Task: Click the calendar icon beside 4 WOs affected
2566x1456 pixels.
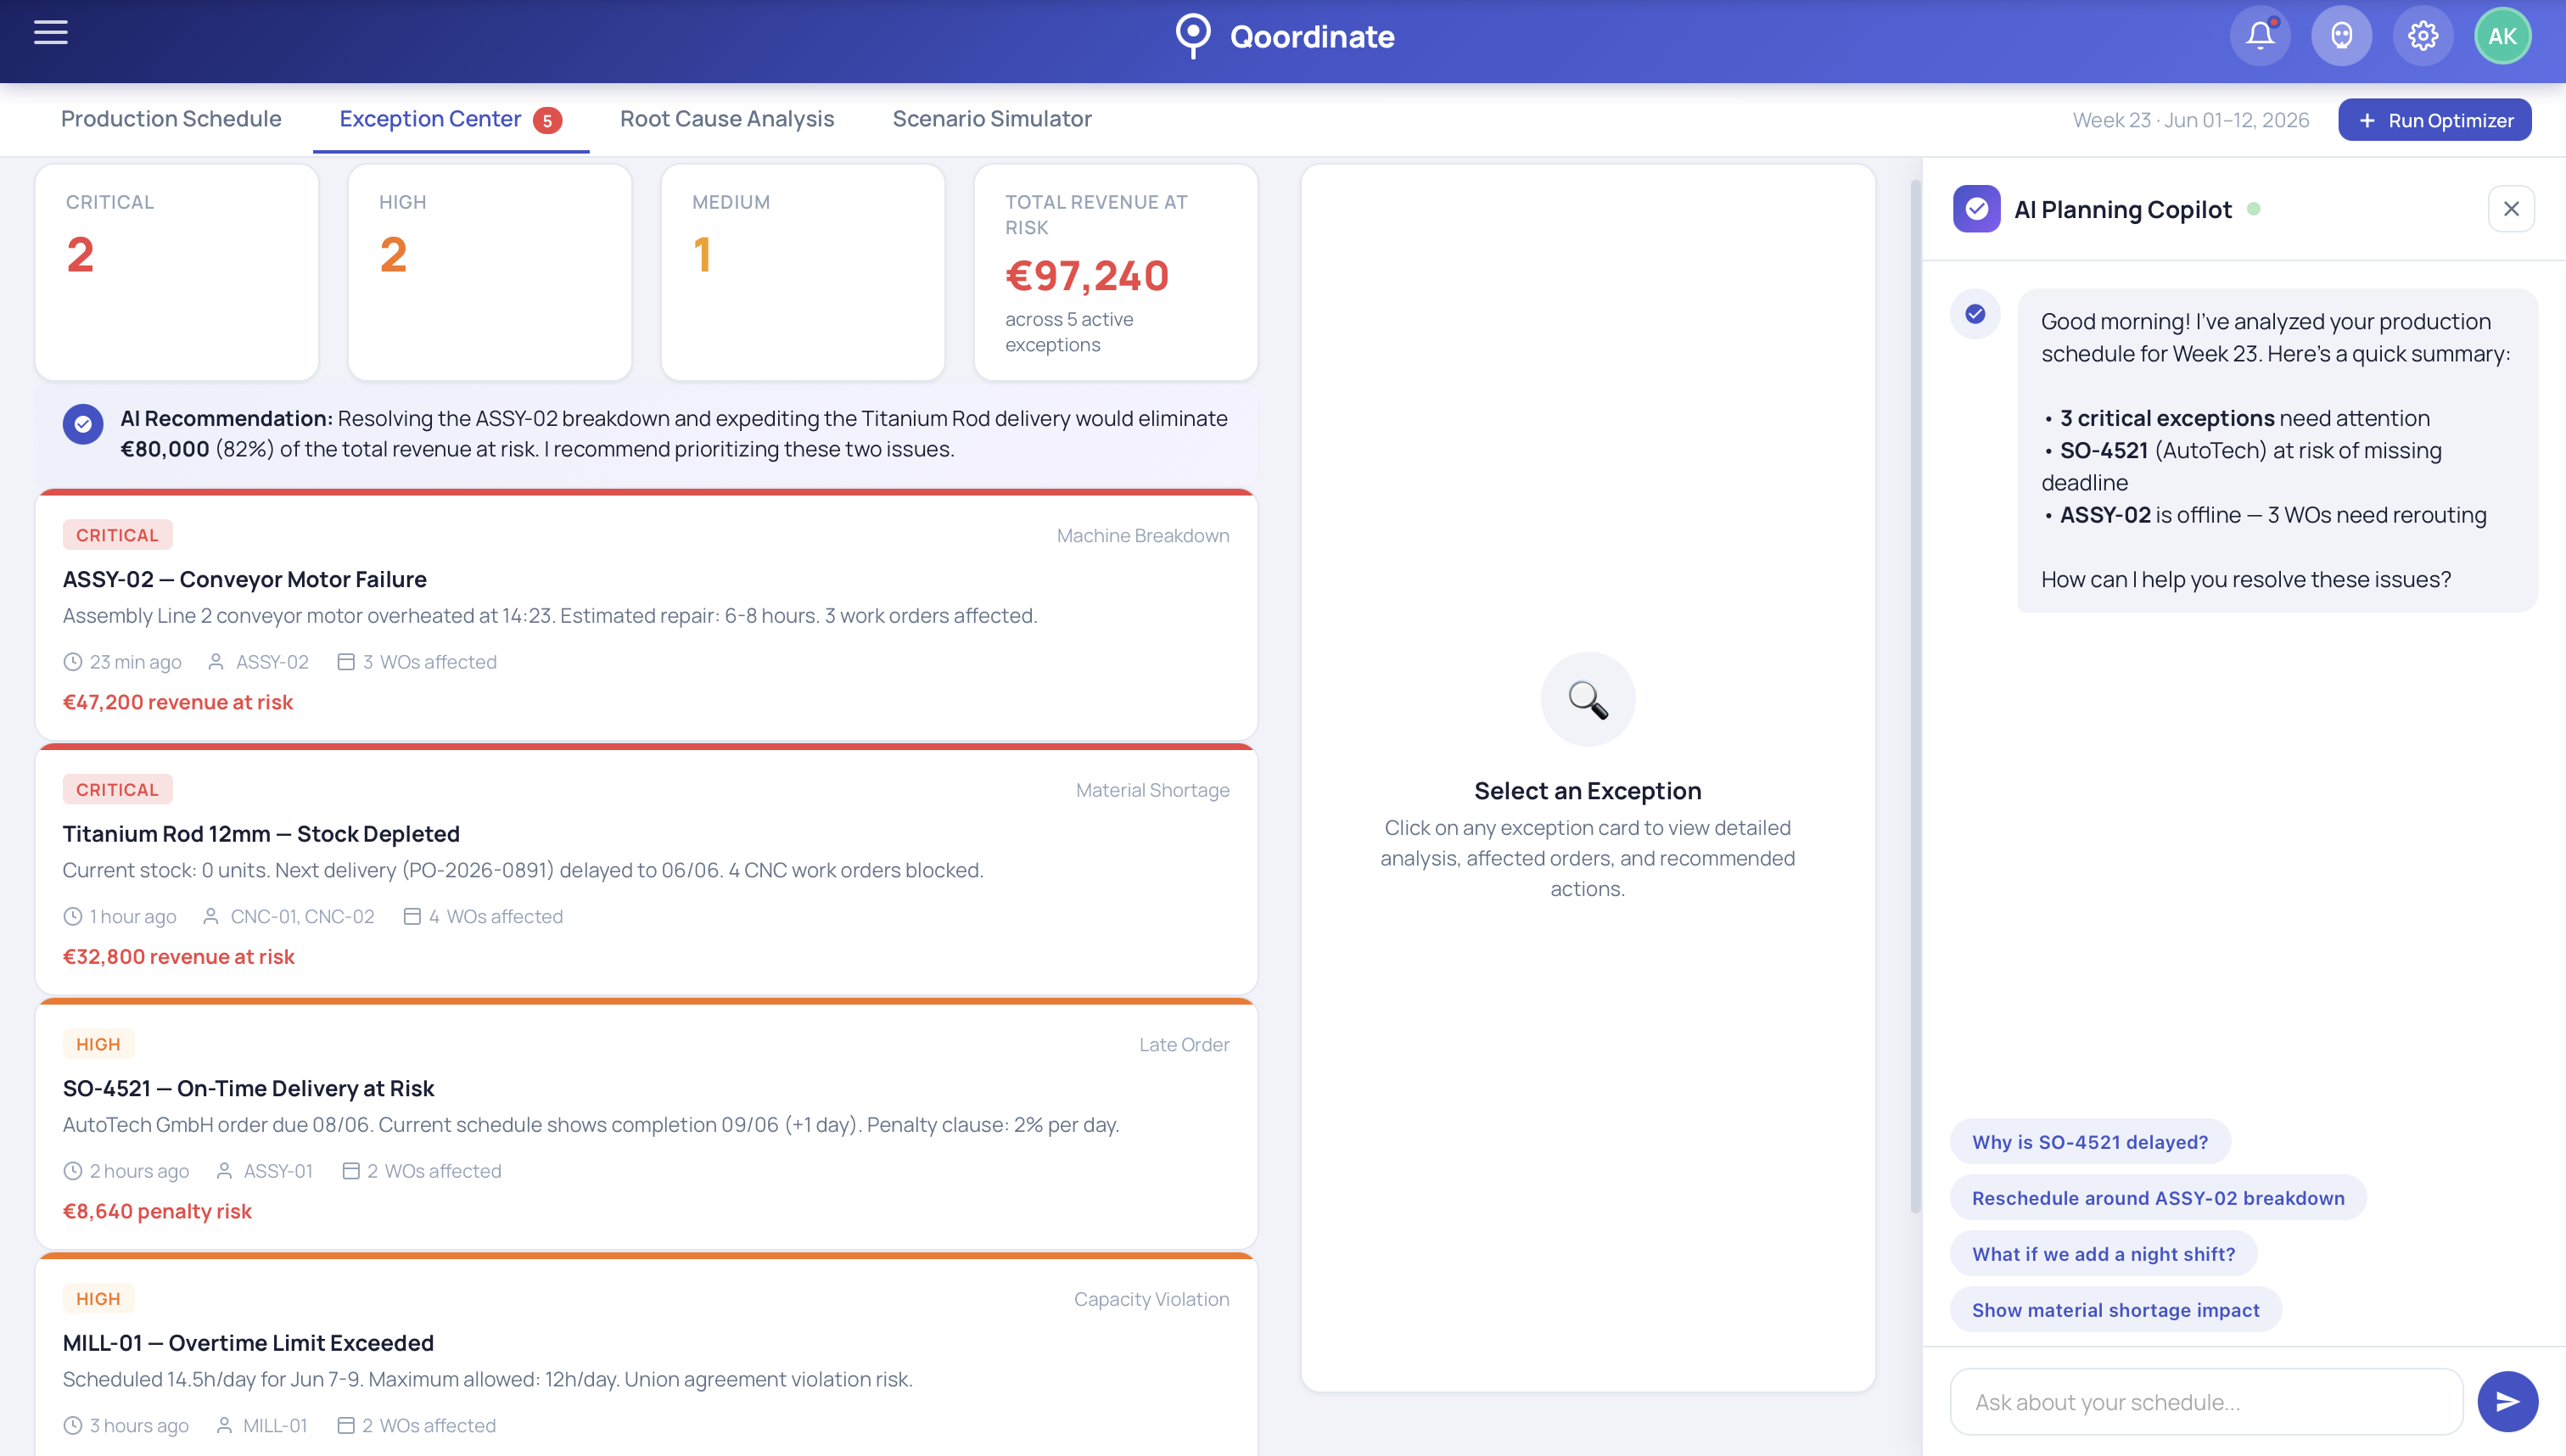Action: click(412, 916)
